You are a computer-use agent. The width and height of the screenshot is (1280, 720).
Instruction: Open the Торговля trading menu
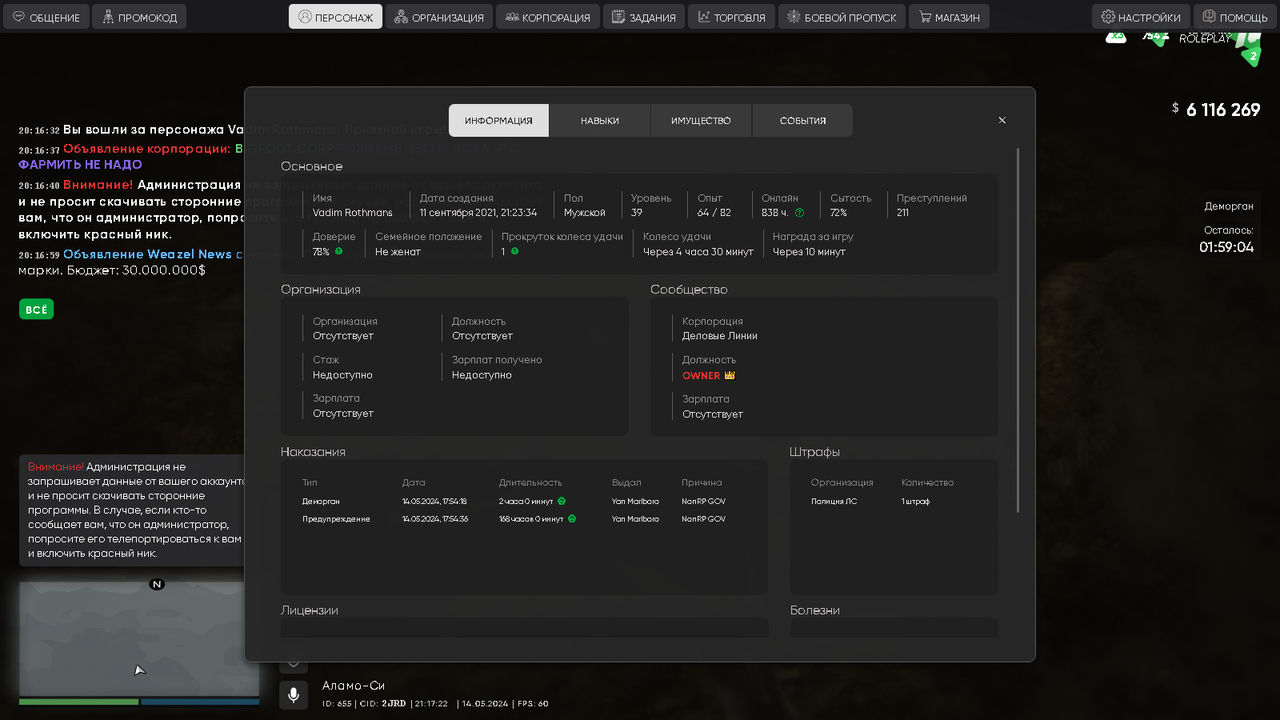coord(732,17)
